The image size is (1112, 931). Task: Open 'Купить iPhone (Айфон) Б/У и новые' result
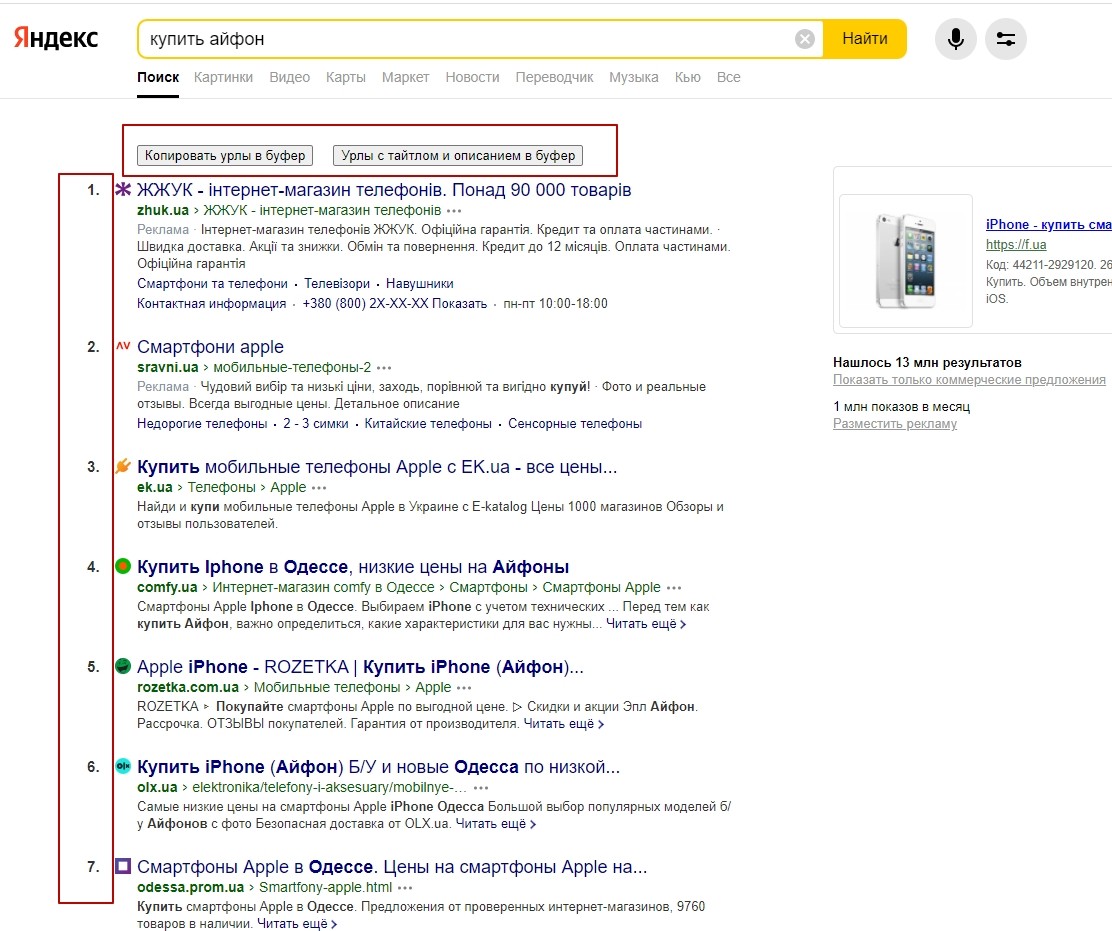(378, 766)
